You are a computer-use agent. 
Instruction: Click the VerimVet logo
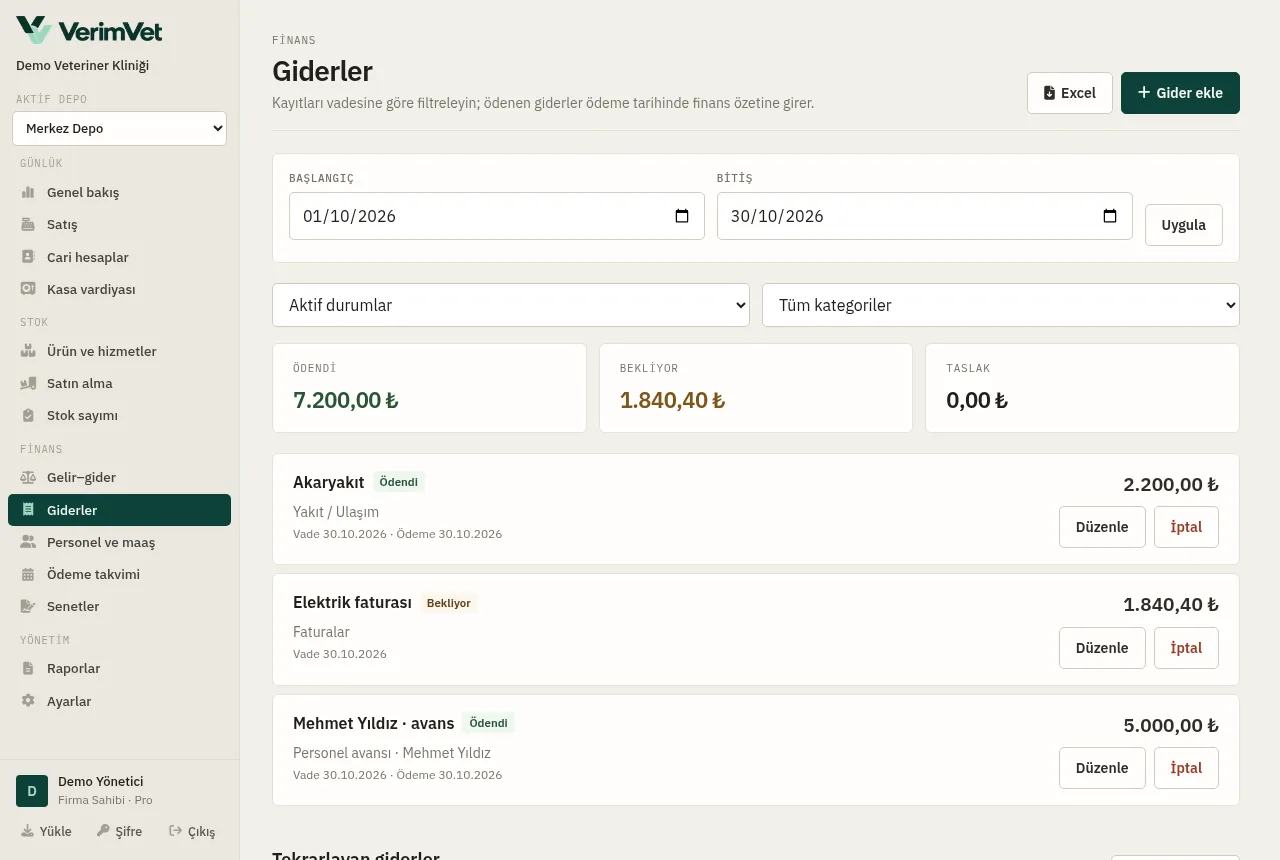89,30
